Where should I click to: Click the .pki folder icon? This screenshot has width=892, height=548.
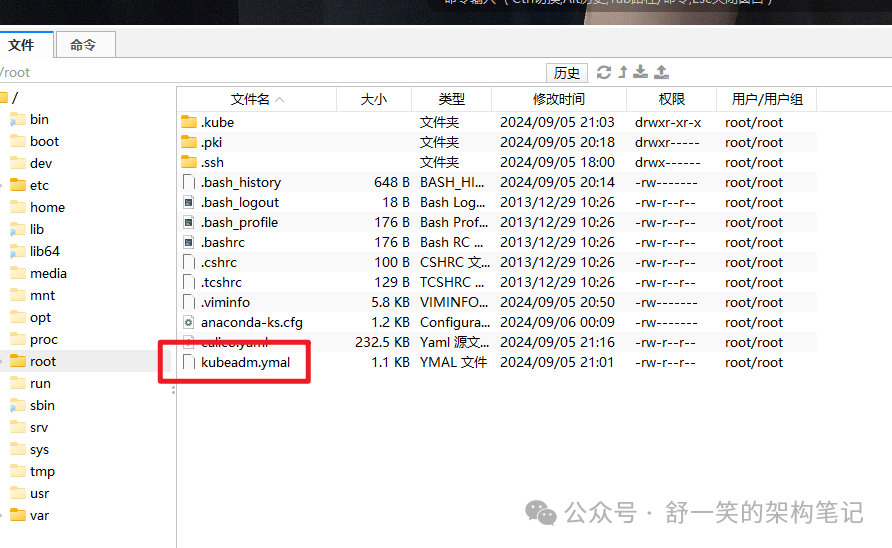(189, 142)
